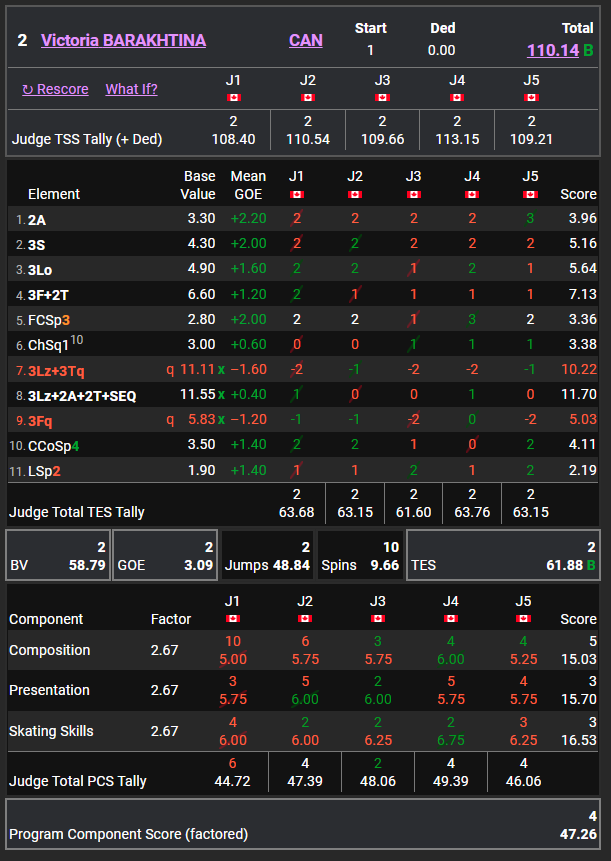Open the What If? link
The width and height of the screenshot is (611, 861).
pyautogui.click(x=131, y=89)
